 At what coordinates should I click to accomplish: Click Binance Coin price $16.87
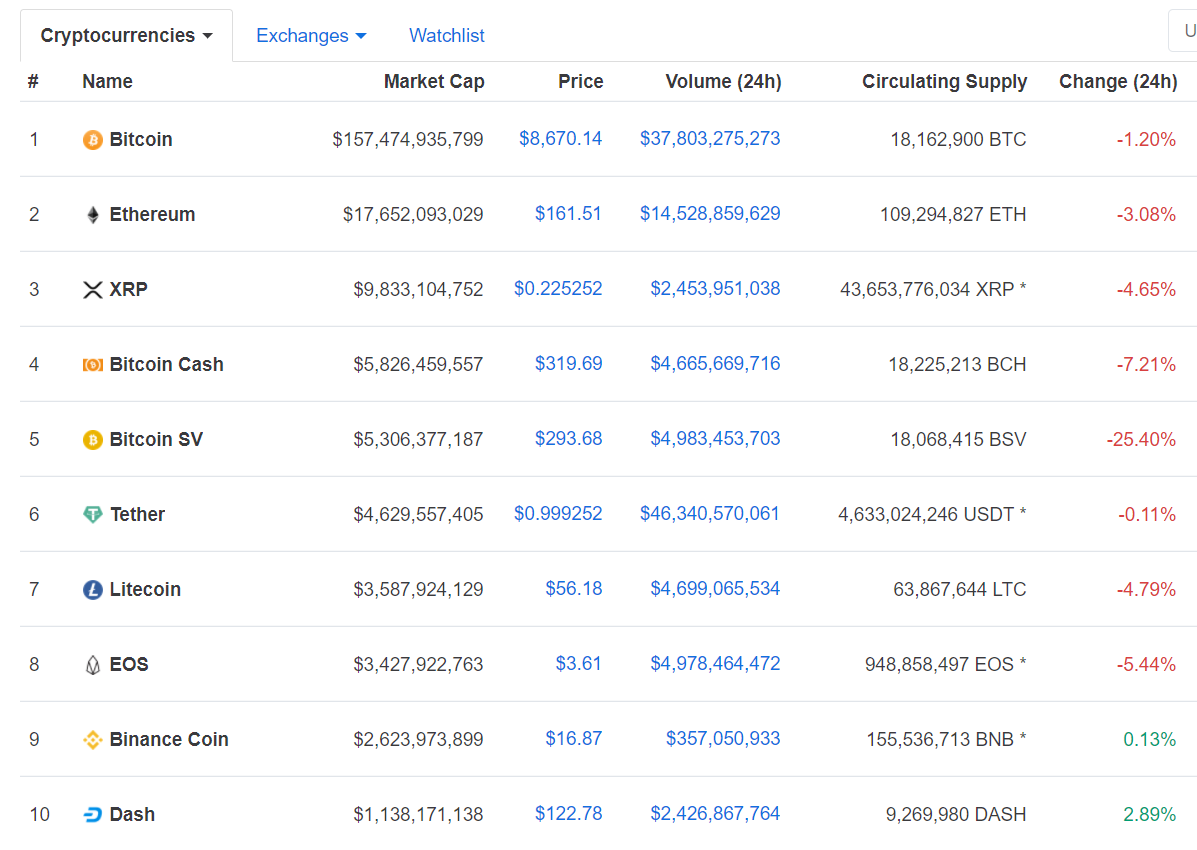[x=573, y=738]
